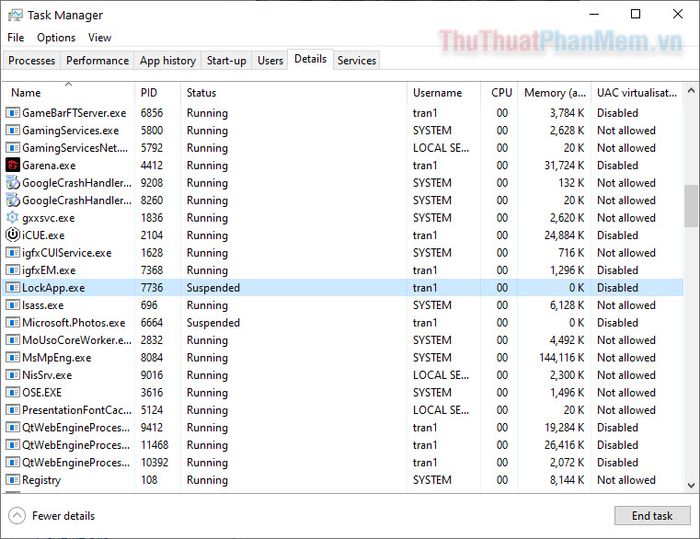Image resolution: width=700 pixels, height=539 pixels.
Task: Switch to the Processes tab
Action: pyautogui.click(x=32, y=60)
